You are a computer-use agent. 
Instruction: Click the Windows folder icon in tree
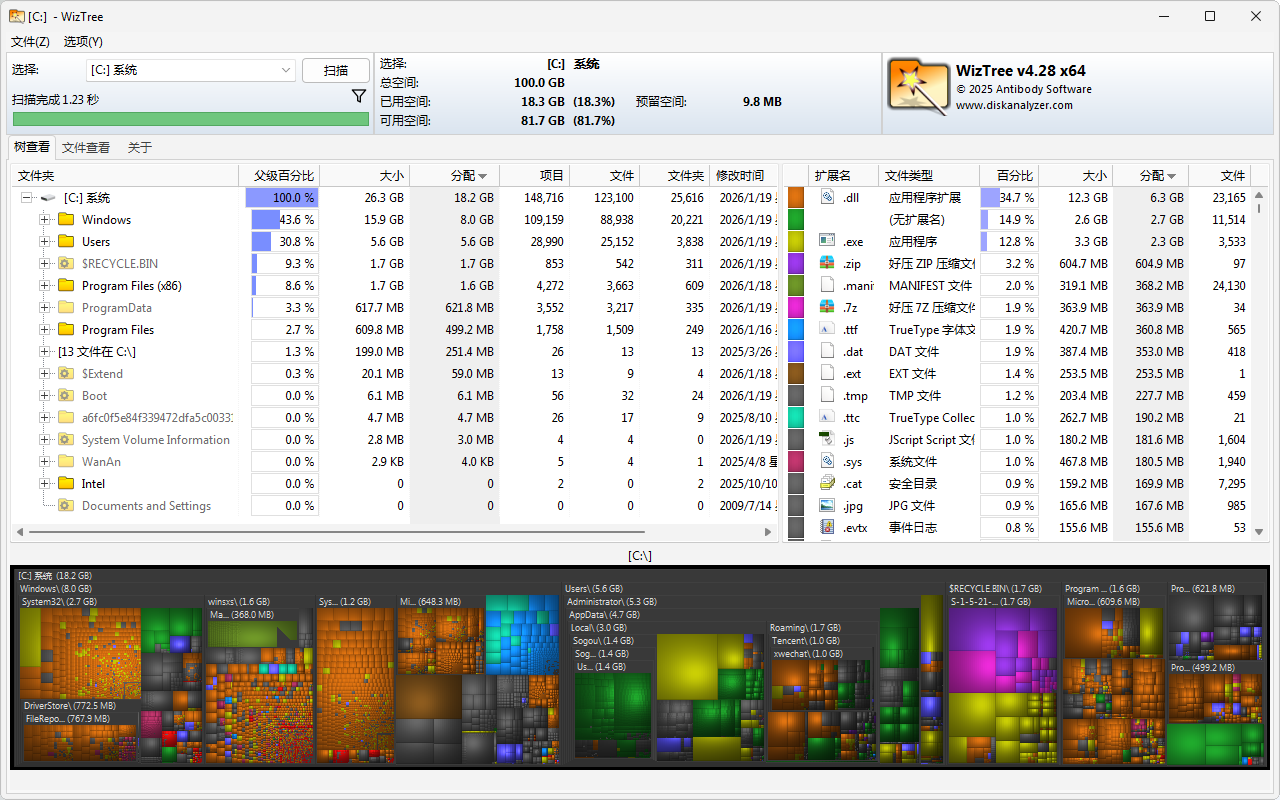67,220
